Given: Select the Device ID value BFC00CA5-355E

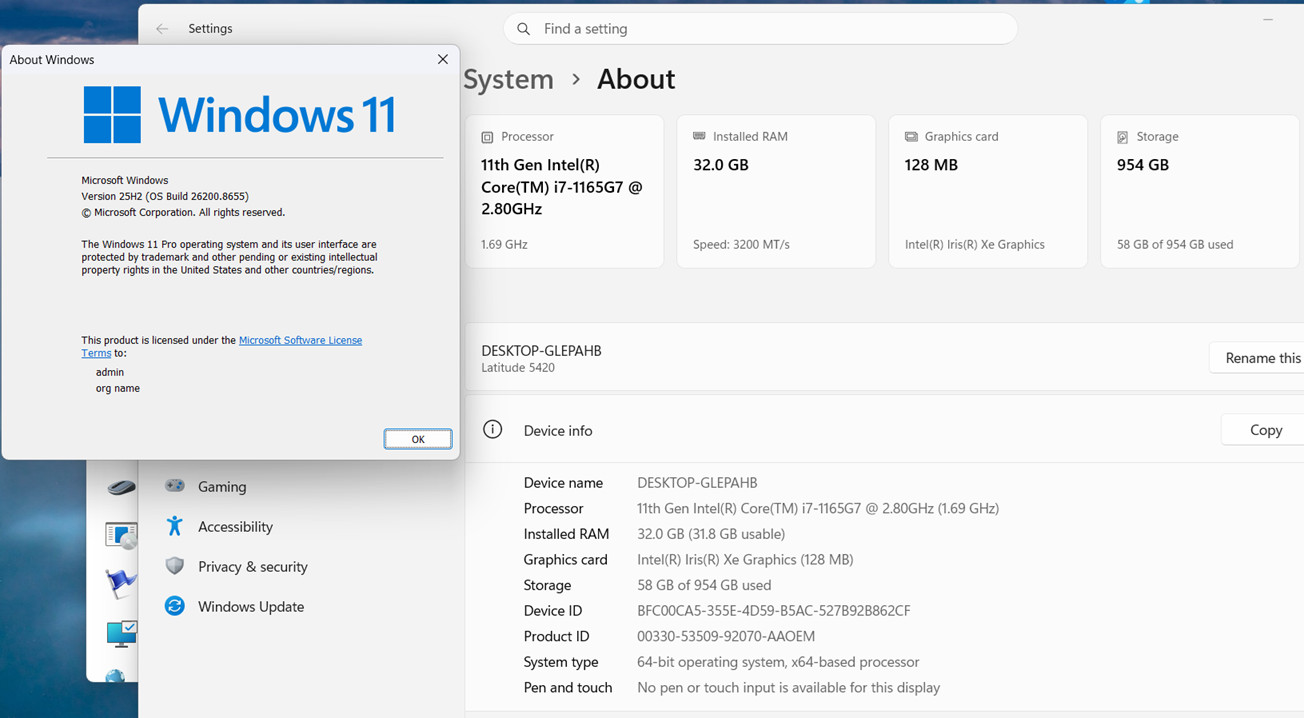Looking at the screenshot, I should point(774,611).
